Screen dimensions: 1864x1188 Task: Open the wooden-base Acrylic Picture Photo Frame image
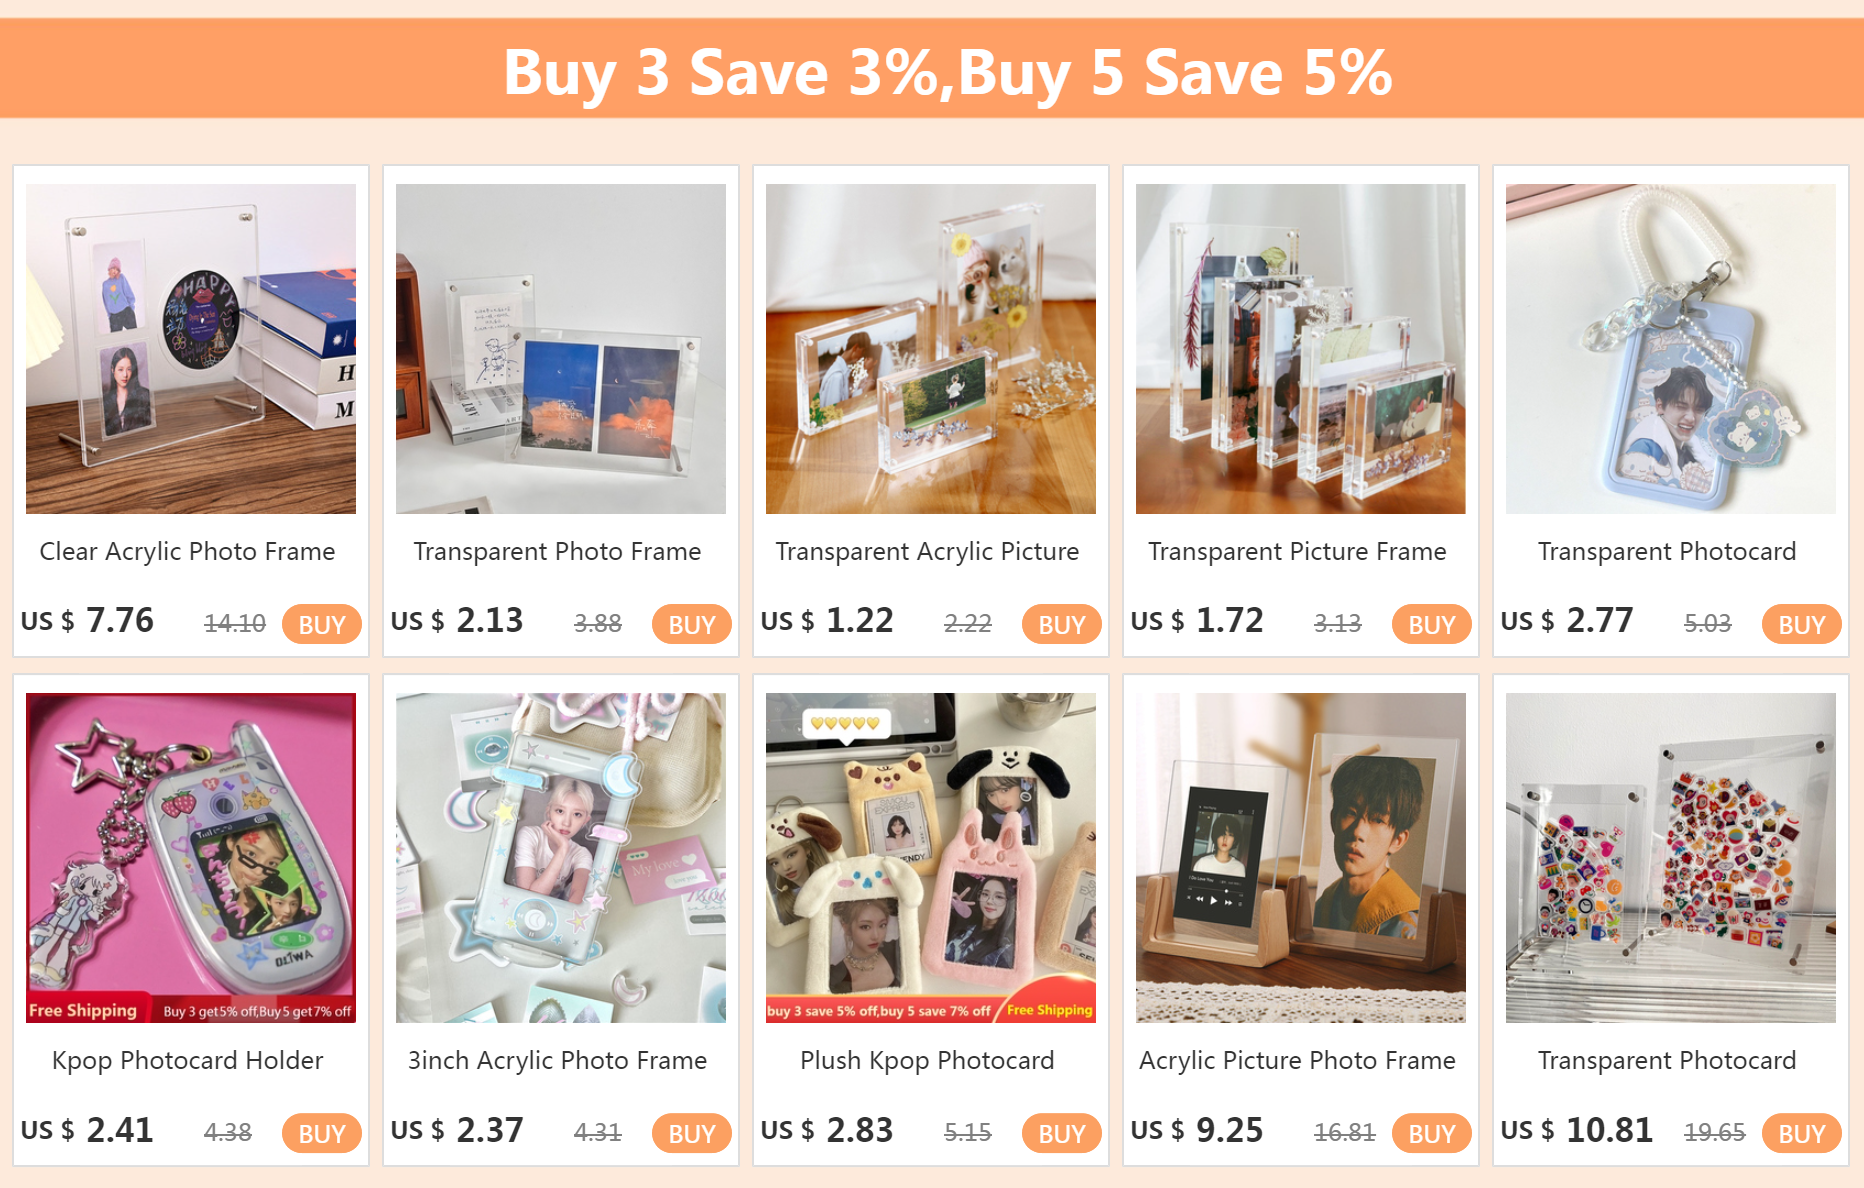click(1301, 858)
